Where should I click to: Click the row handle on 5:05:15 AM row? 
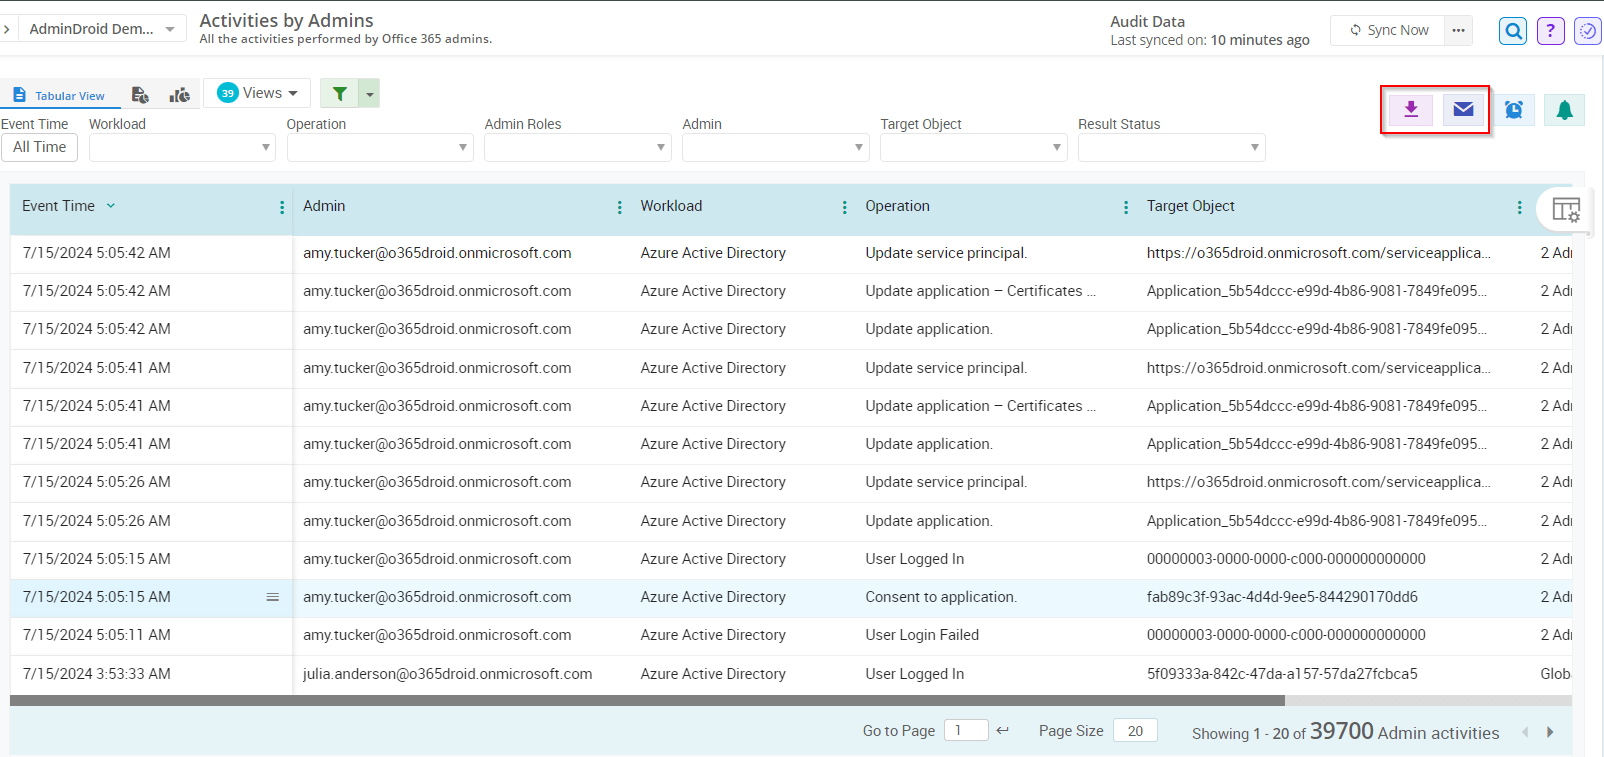click(x=272, y=597)
